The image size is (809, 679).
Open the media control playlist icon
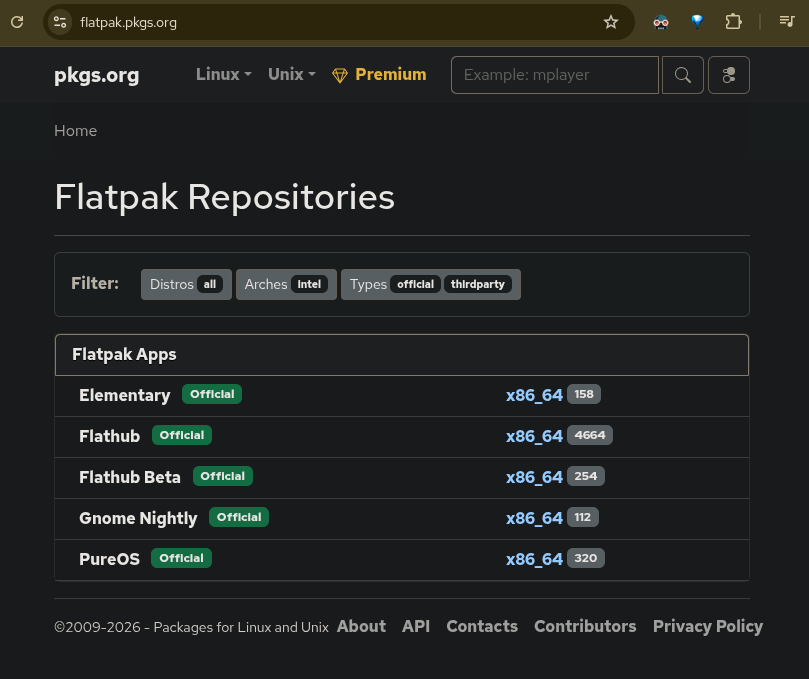[x=787, y=22]
